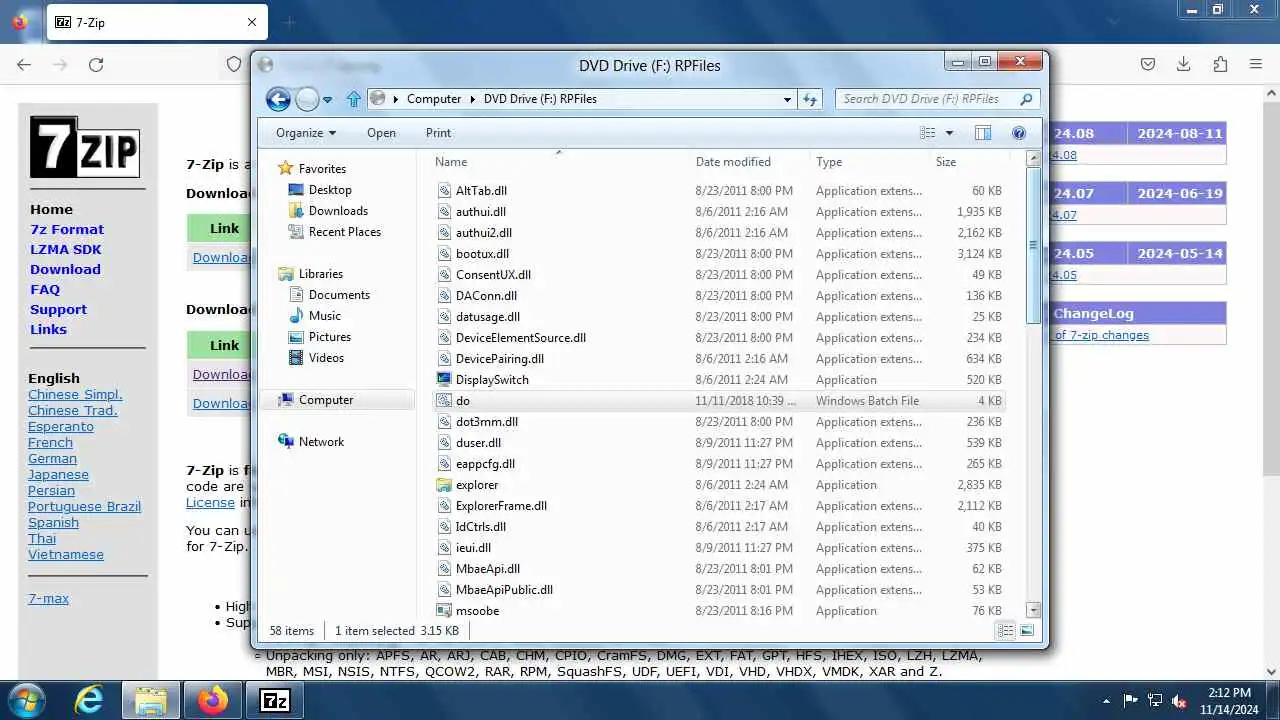Click the Change your view icon

tap(928, 133)
